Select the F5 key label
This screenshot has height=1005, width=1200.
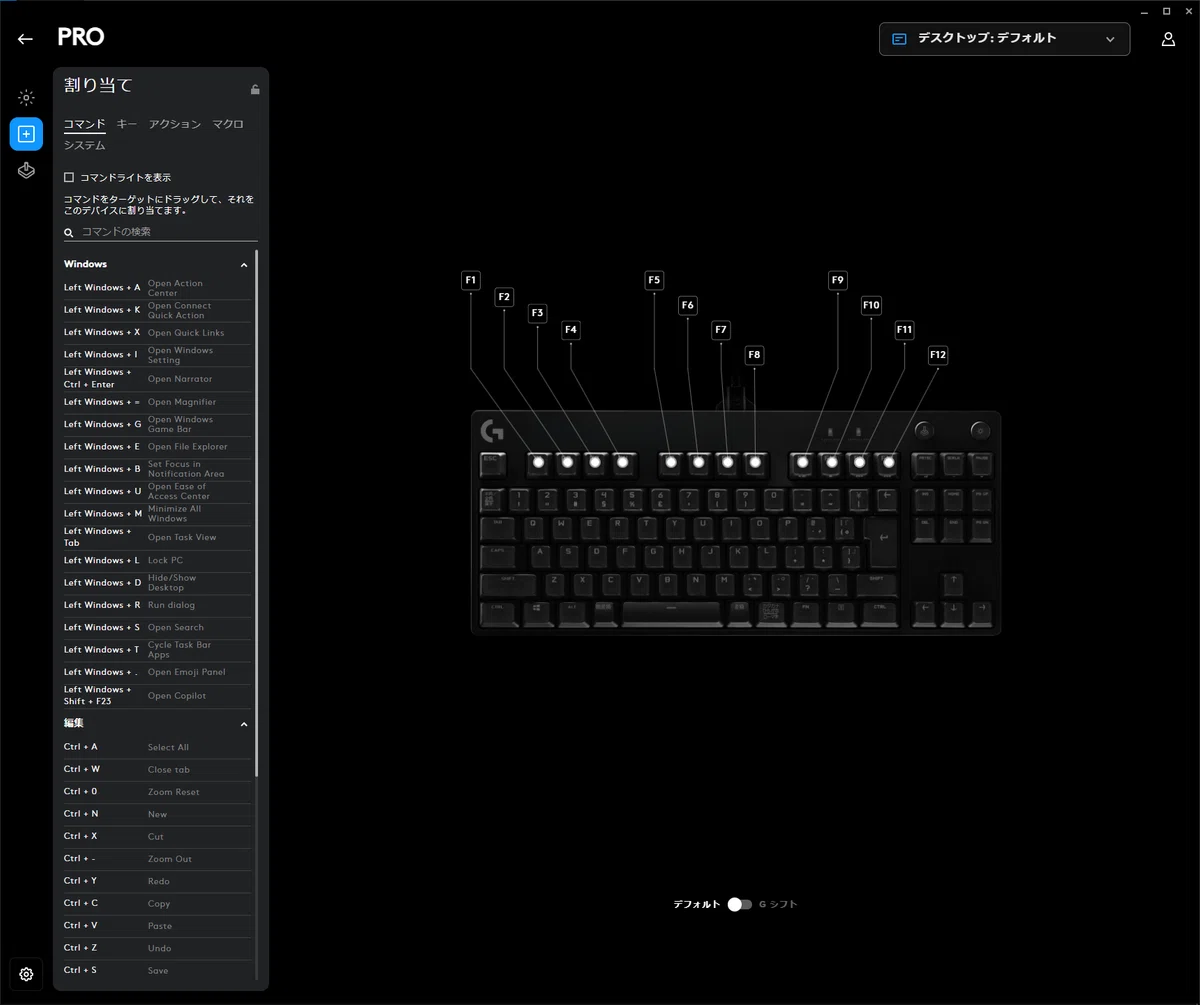[x=654, y=280]
